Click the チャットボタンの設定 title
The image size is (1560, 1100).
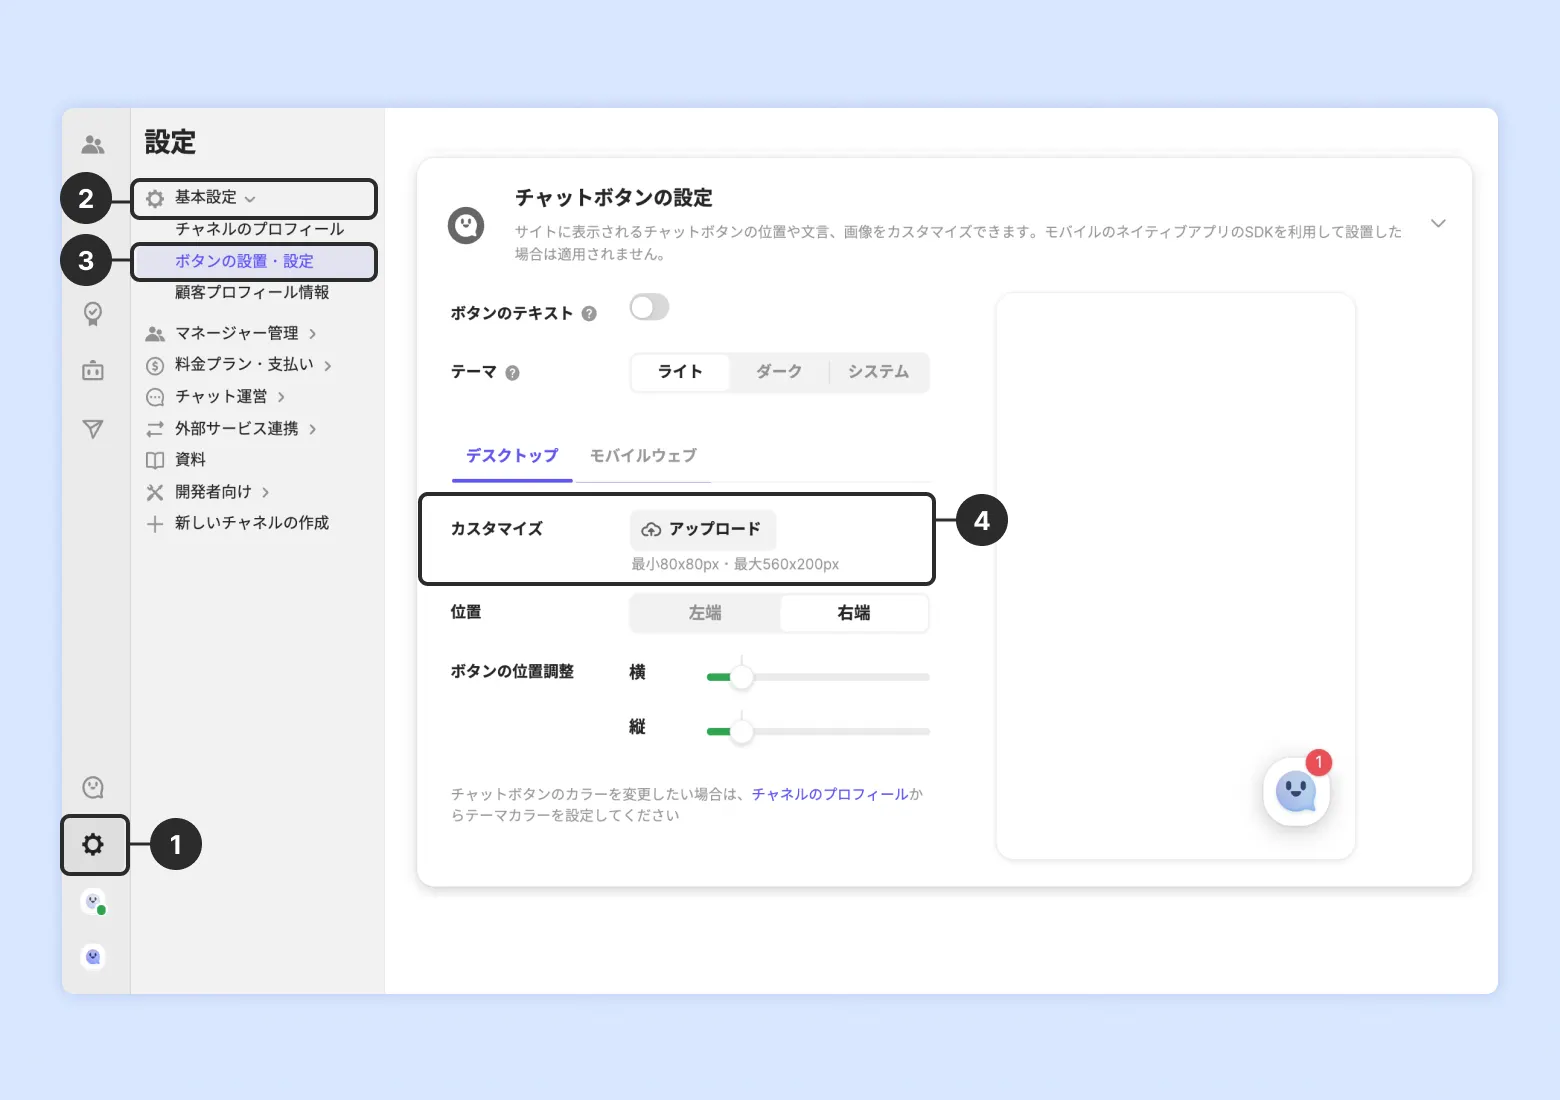[x=614, y=198]
